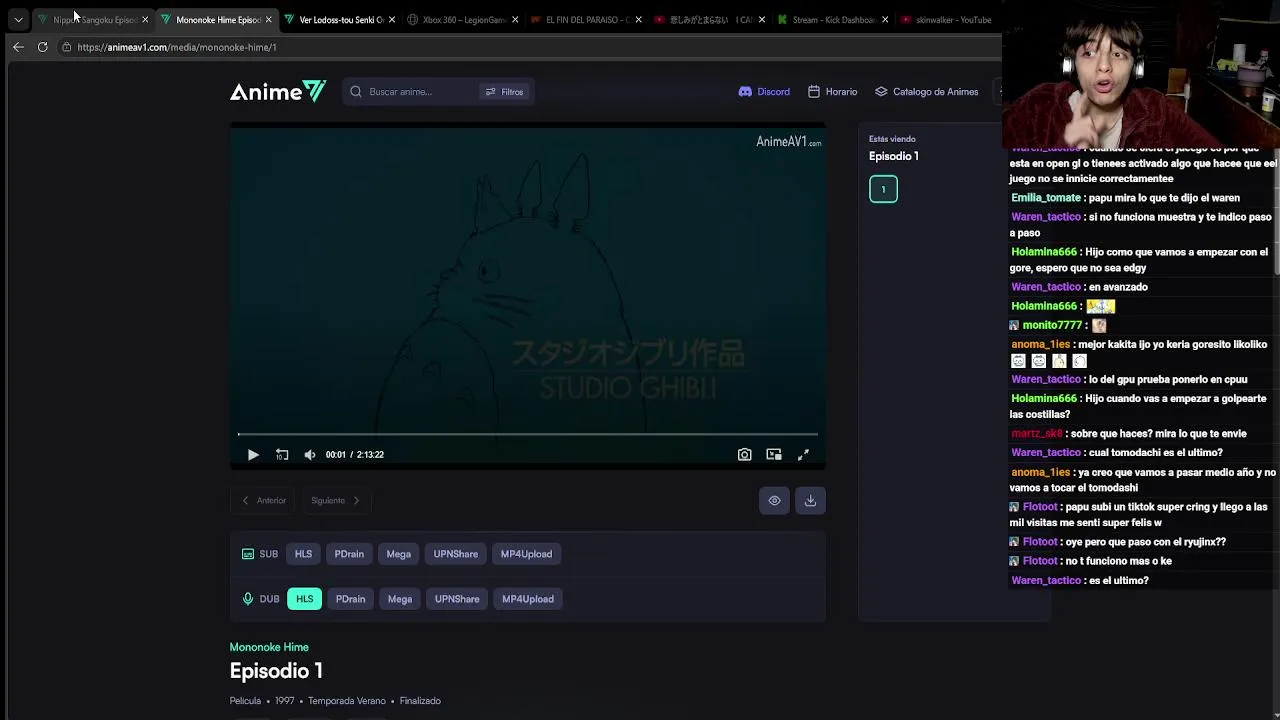Select the SUB HLS server

pos(303,554)
